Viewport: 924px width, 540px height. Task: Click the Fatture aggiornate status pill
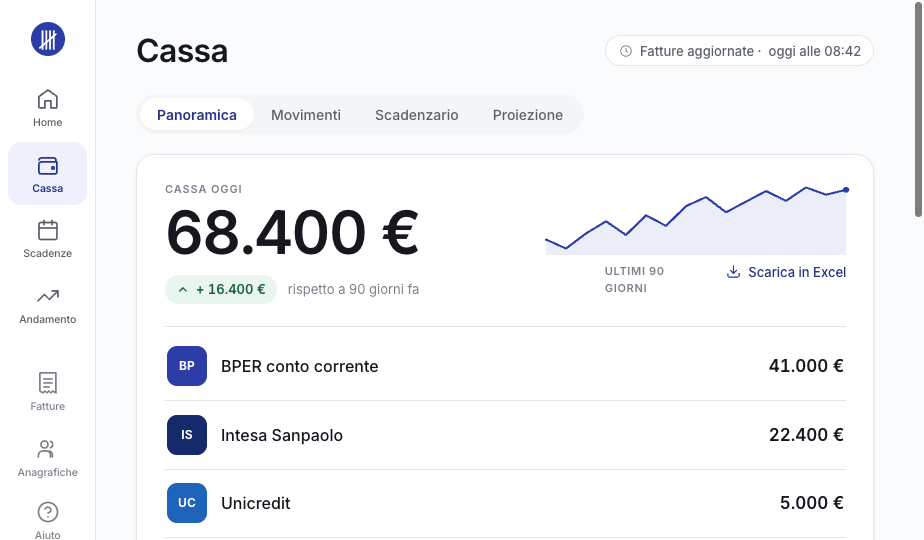740,51
